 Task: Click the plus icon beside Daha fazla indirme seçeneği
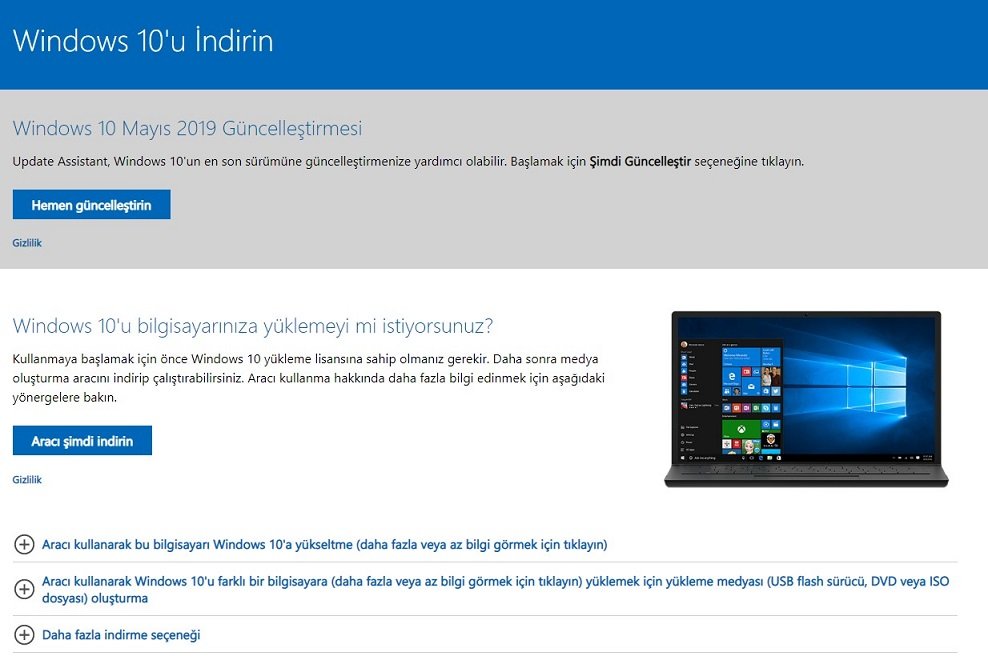(x=24, y=635)
